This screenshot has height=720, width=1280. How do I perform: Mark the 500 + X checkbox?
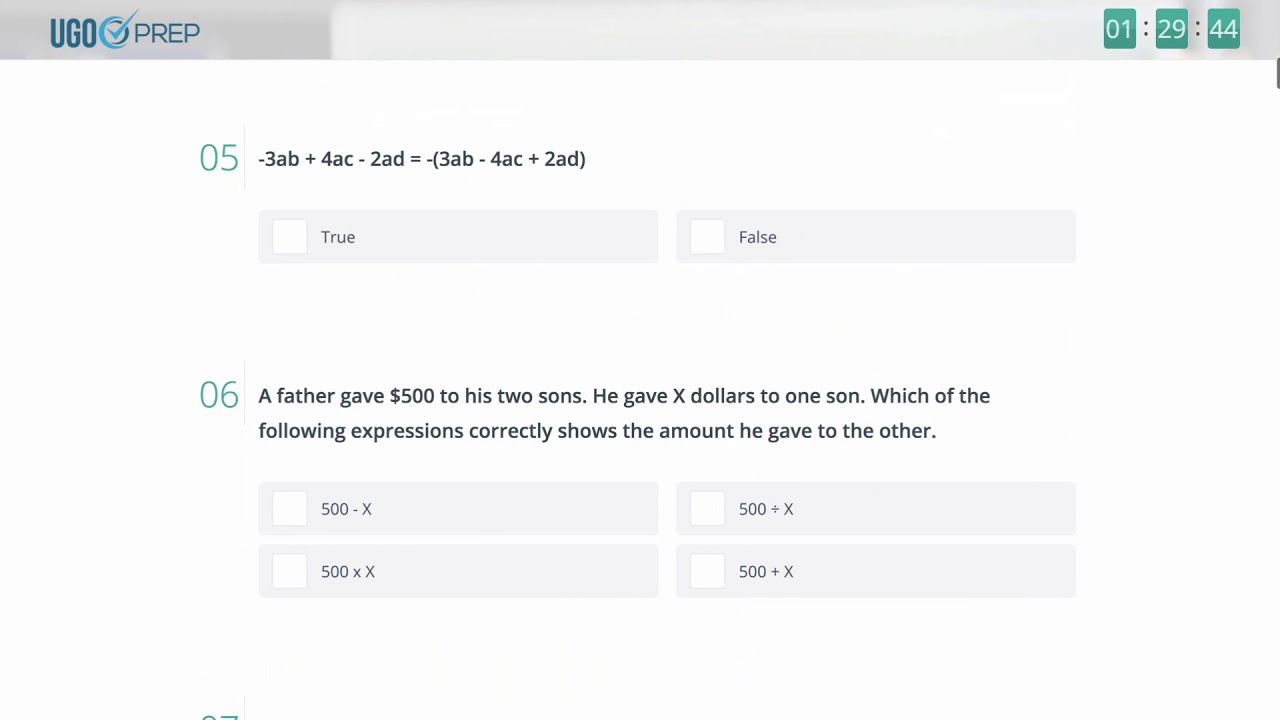coord(708,572)
